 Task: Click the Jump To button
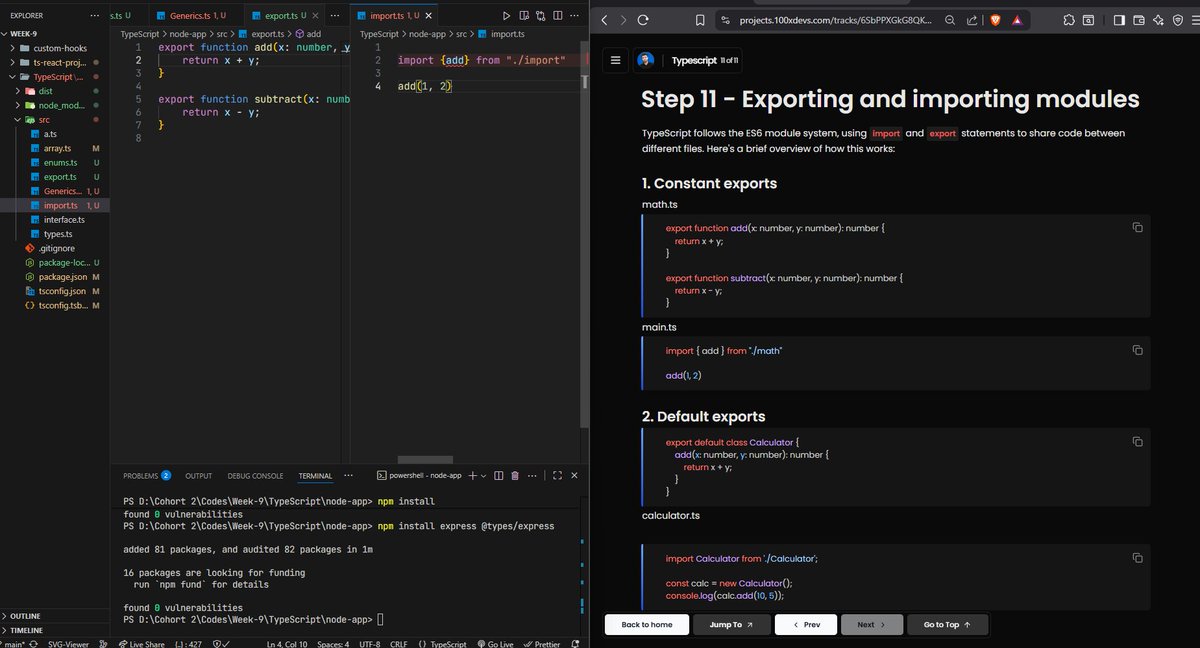point(731,624)
